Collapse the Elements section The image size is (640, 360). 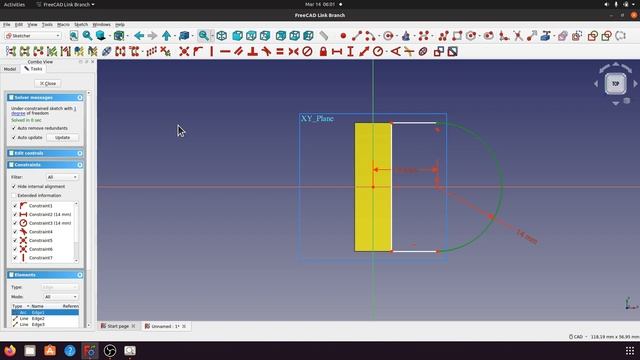pyautogui.click(x=80, y=275)
